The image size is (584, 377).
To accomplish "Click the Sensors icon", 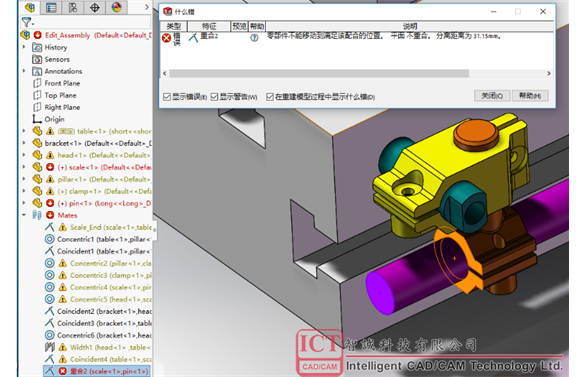I will [37, 59].
